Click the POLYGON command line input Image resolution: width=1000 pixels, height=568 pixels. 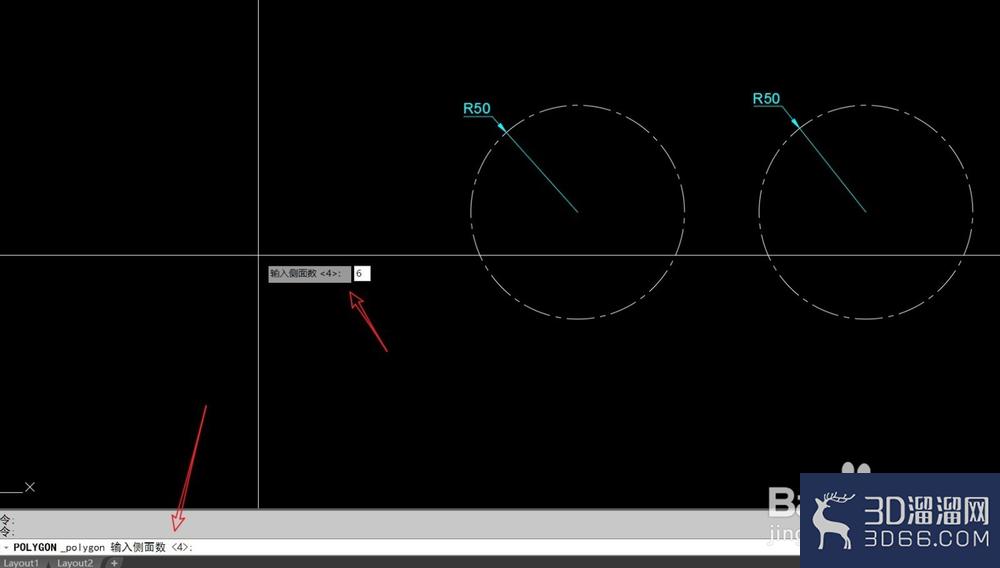tap(400, 547)
